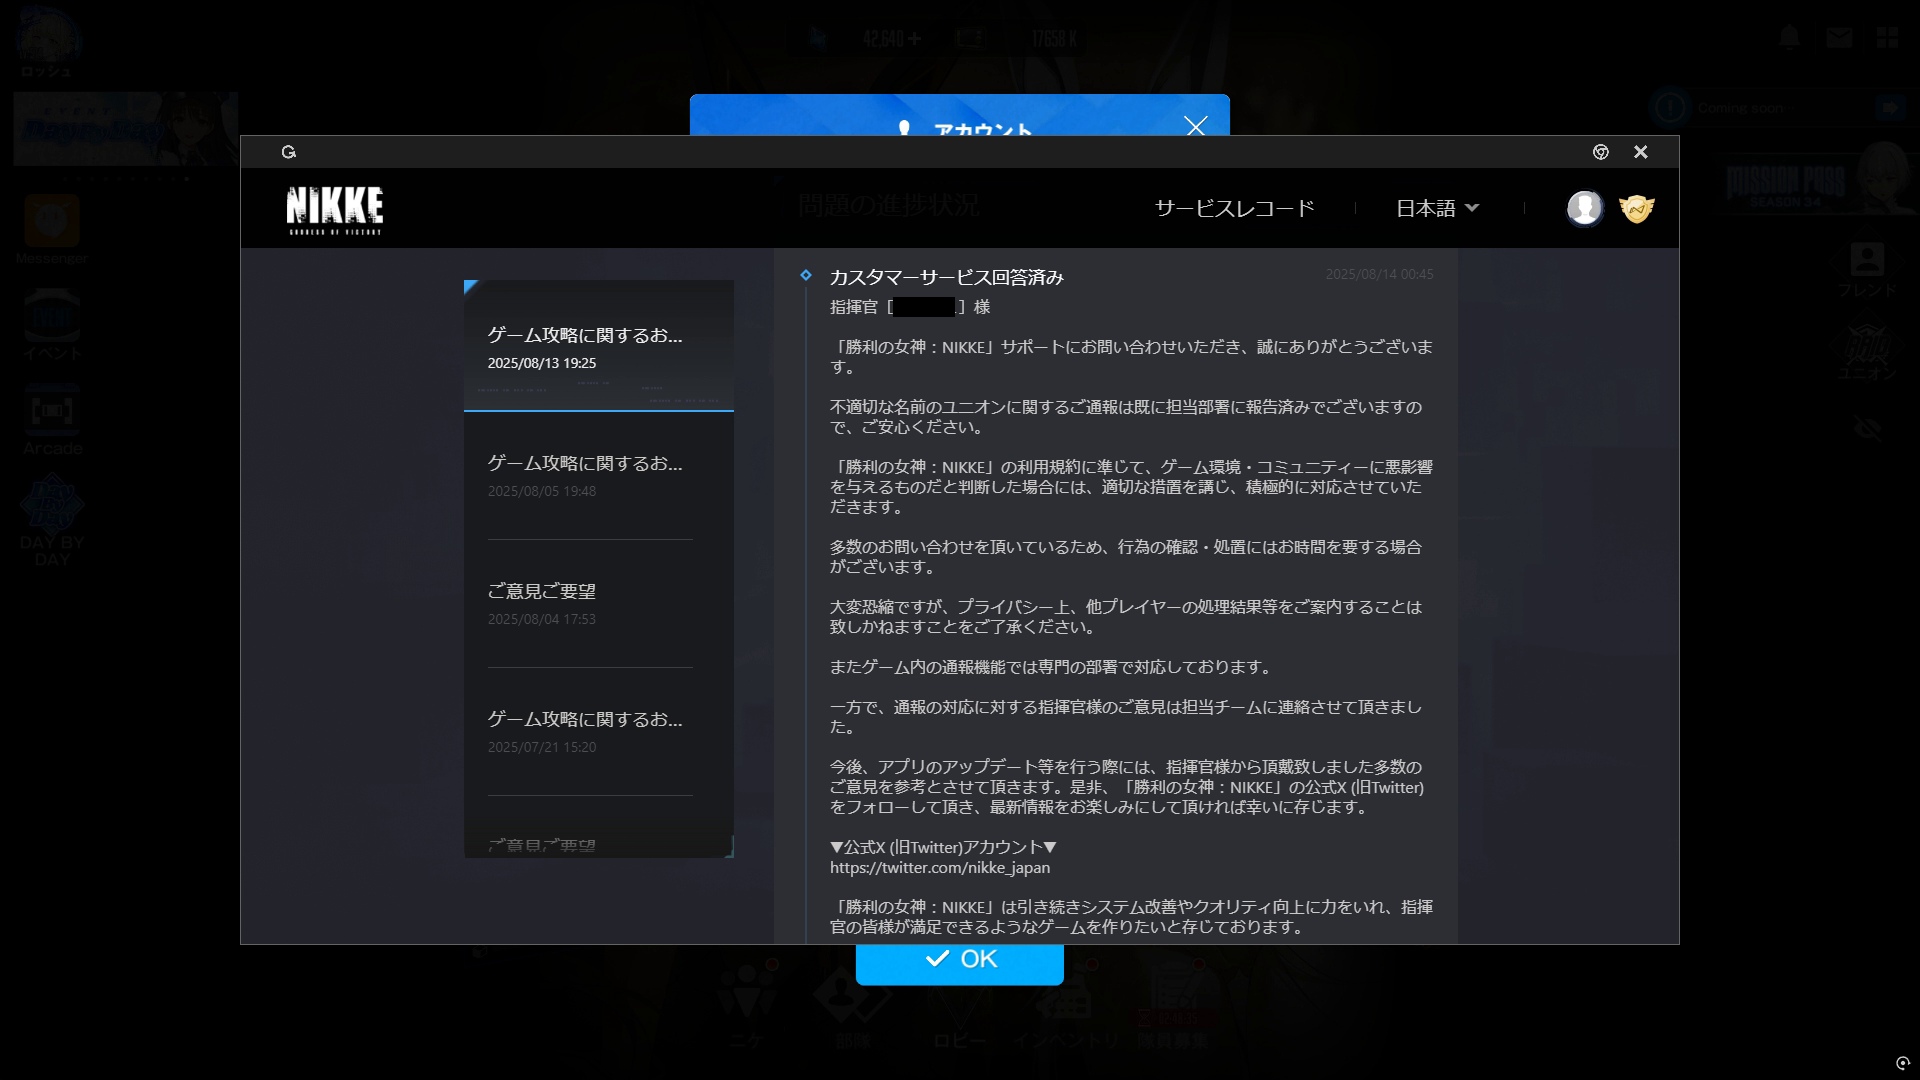1920x1080 pixels.
Task: Open the notification bell in the game
Action: pyautogui.click(x=1789, y=38)
